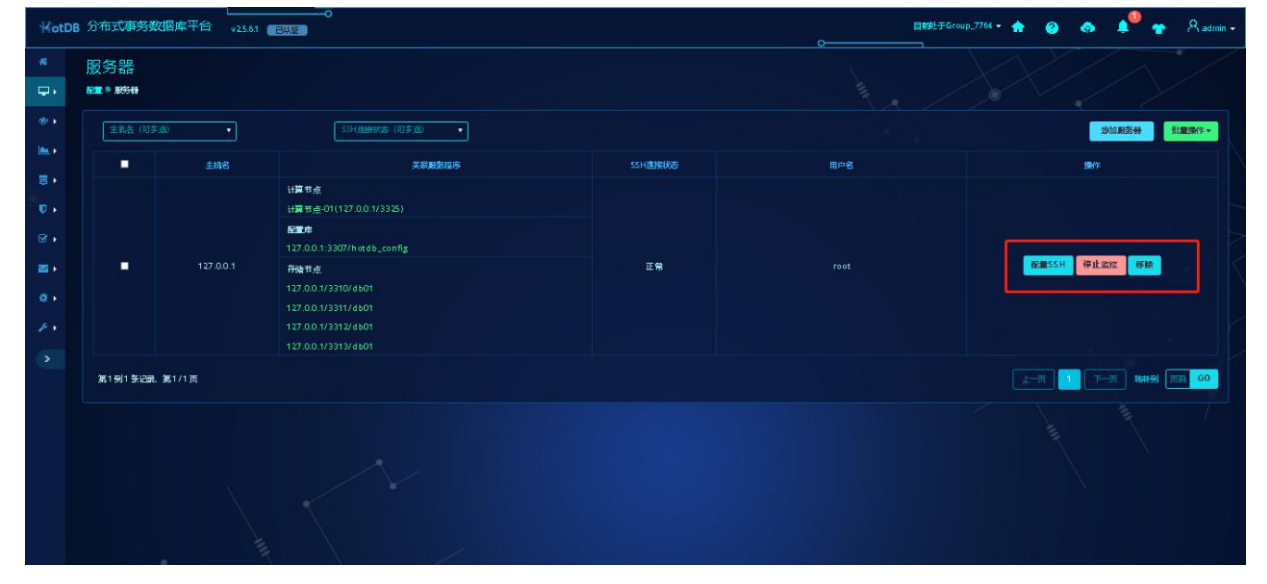Open the admin user menu
This screenshot has width=1267, height=584.
coord(1212,28)
